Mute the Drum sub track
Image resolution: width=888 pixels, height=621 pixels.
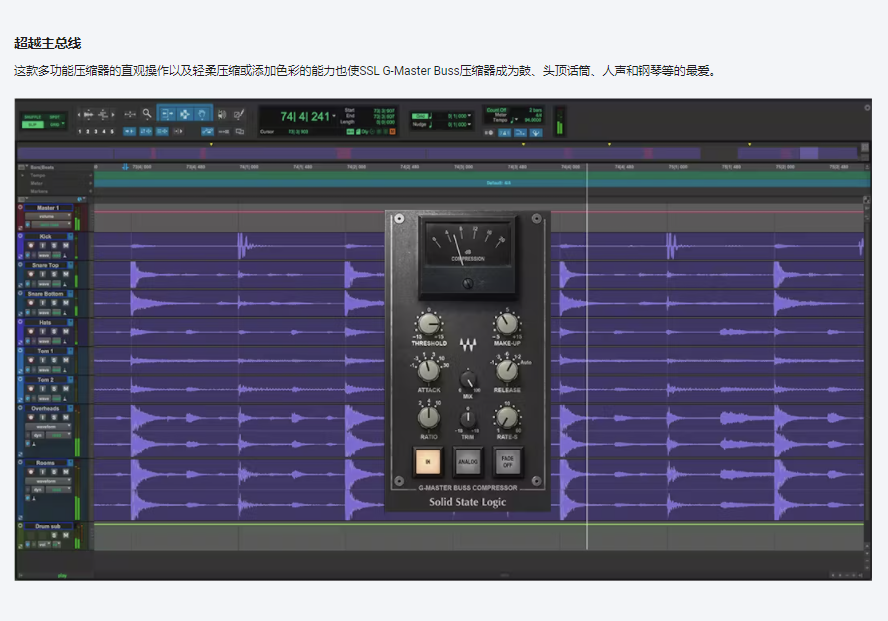66,535
